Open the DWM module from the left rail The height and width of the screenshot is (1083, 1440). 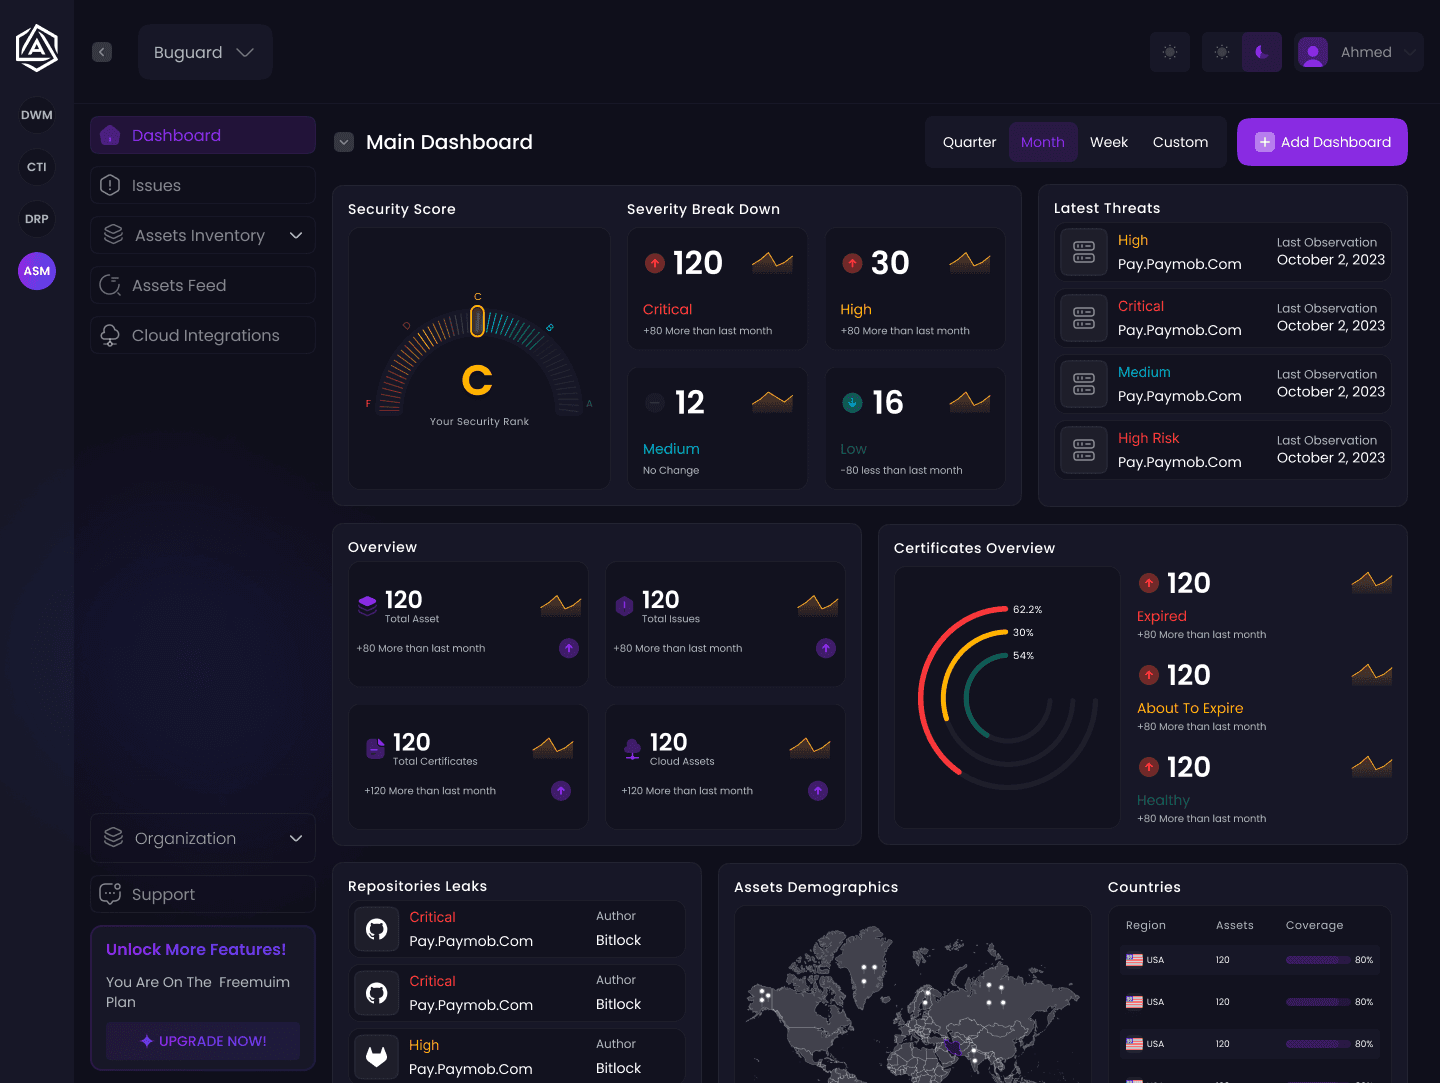pos(36,115)
